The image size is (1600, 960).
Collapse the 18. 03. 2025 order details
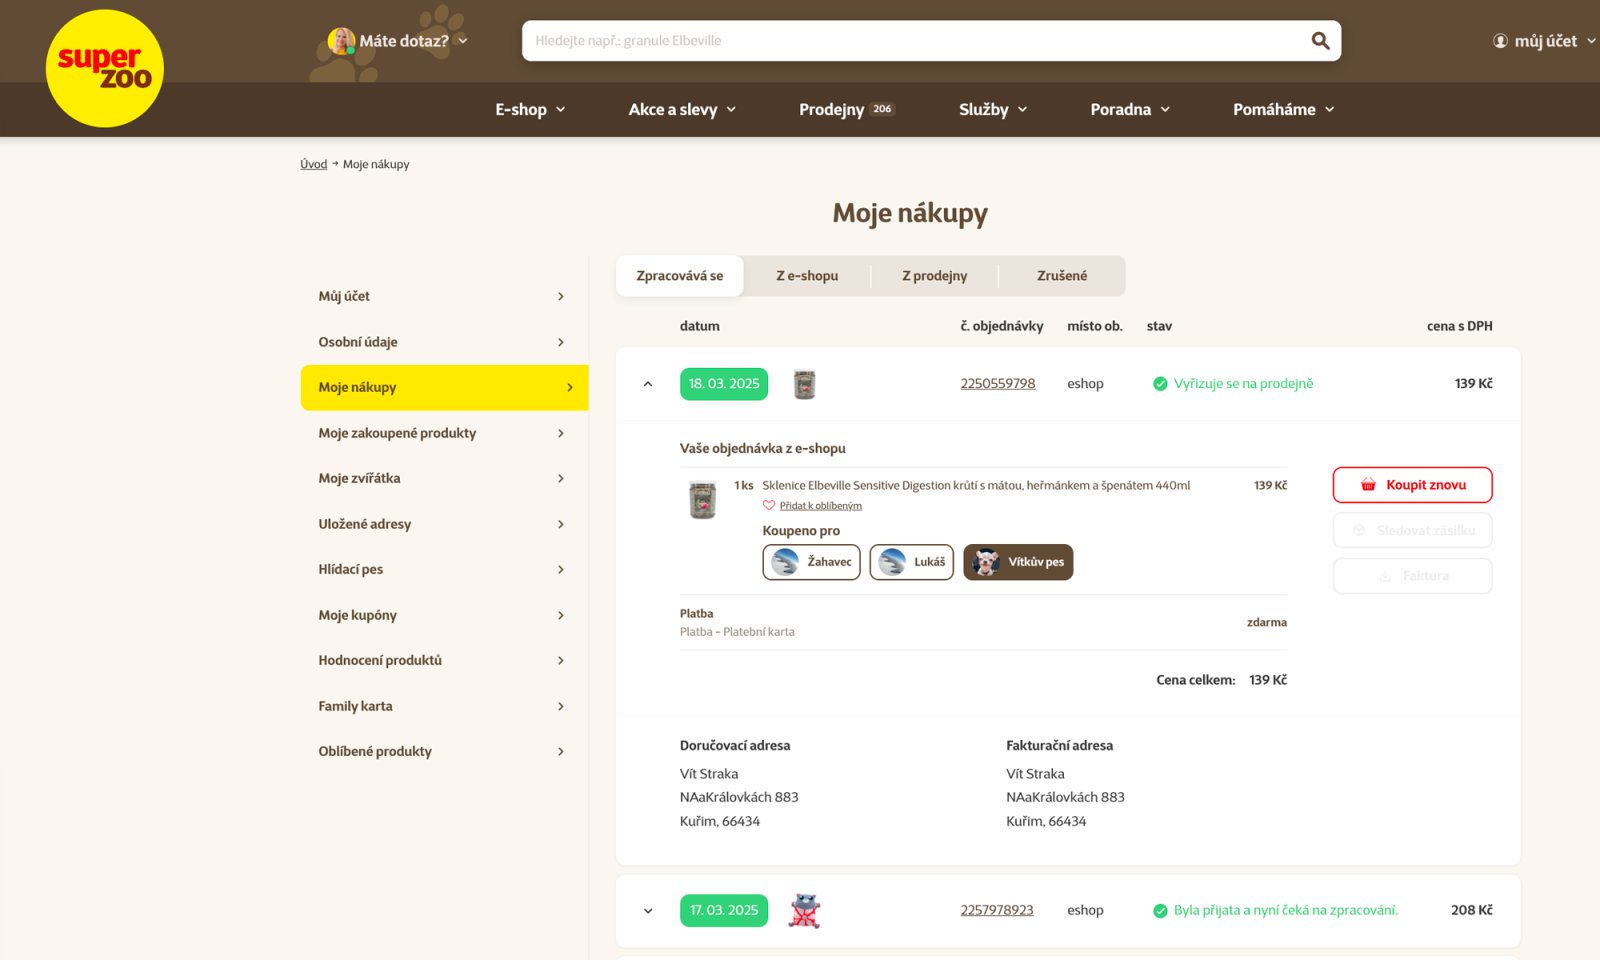[x=648, y=384]
